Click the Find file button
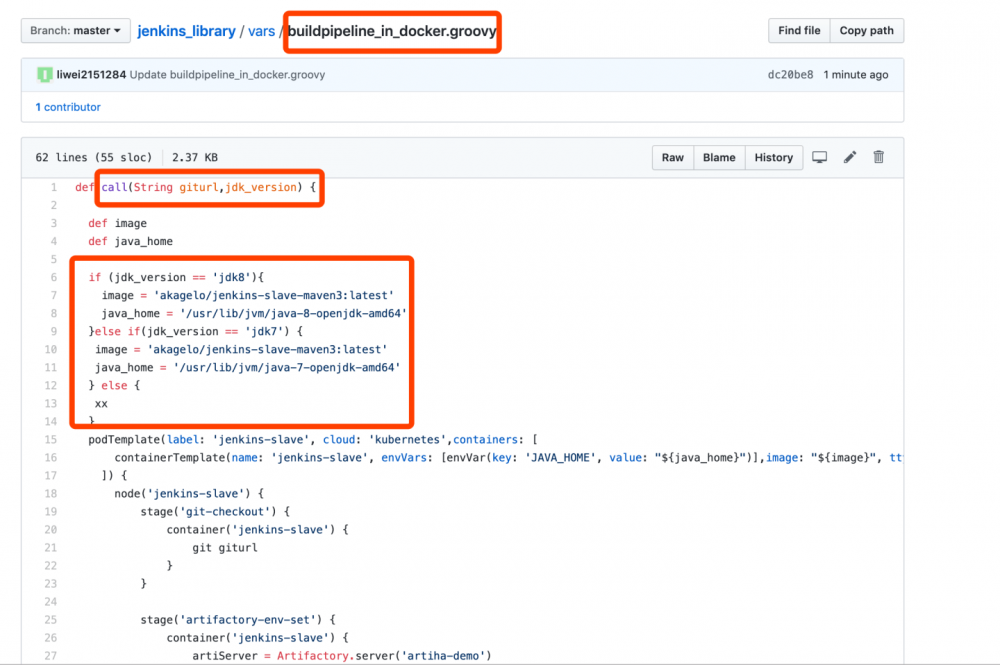The image size is (1000, 665). point(799,31)
